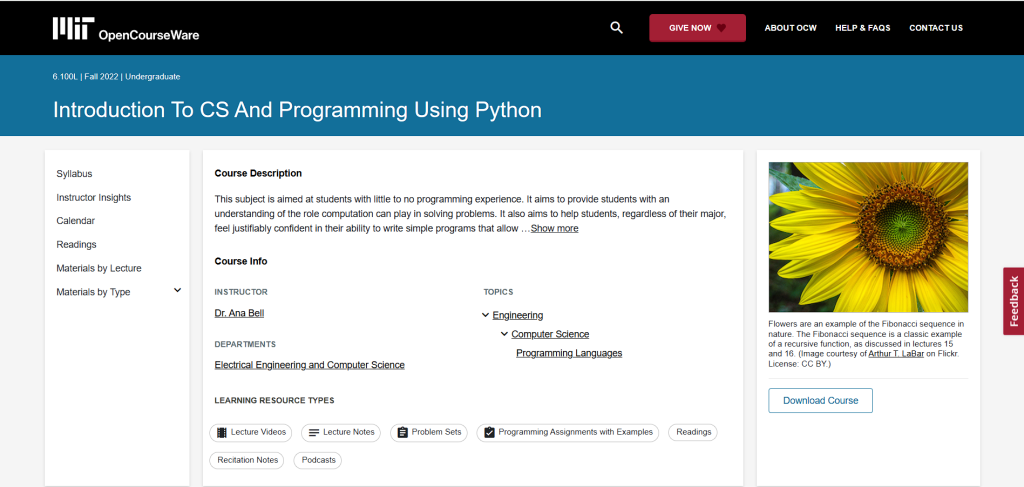
Task: Open the Lecture Videos resource type
Action: pos(251,432)
